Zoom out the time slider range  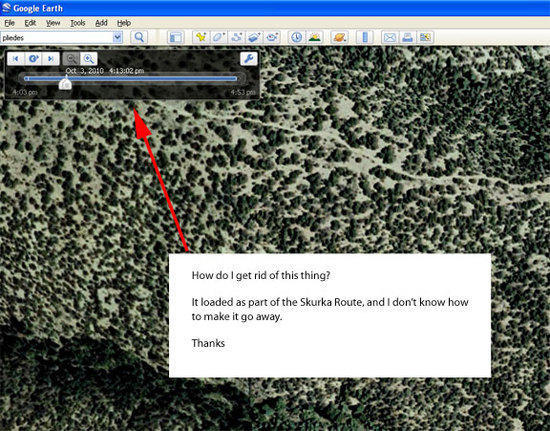coord(71,59)
